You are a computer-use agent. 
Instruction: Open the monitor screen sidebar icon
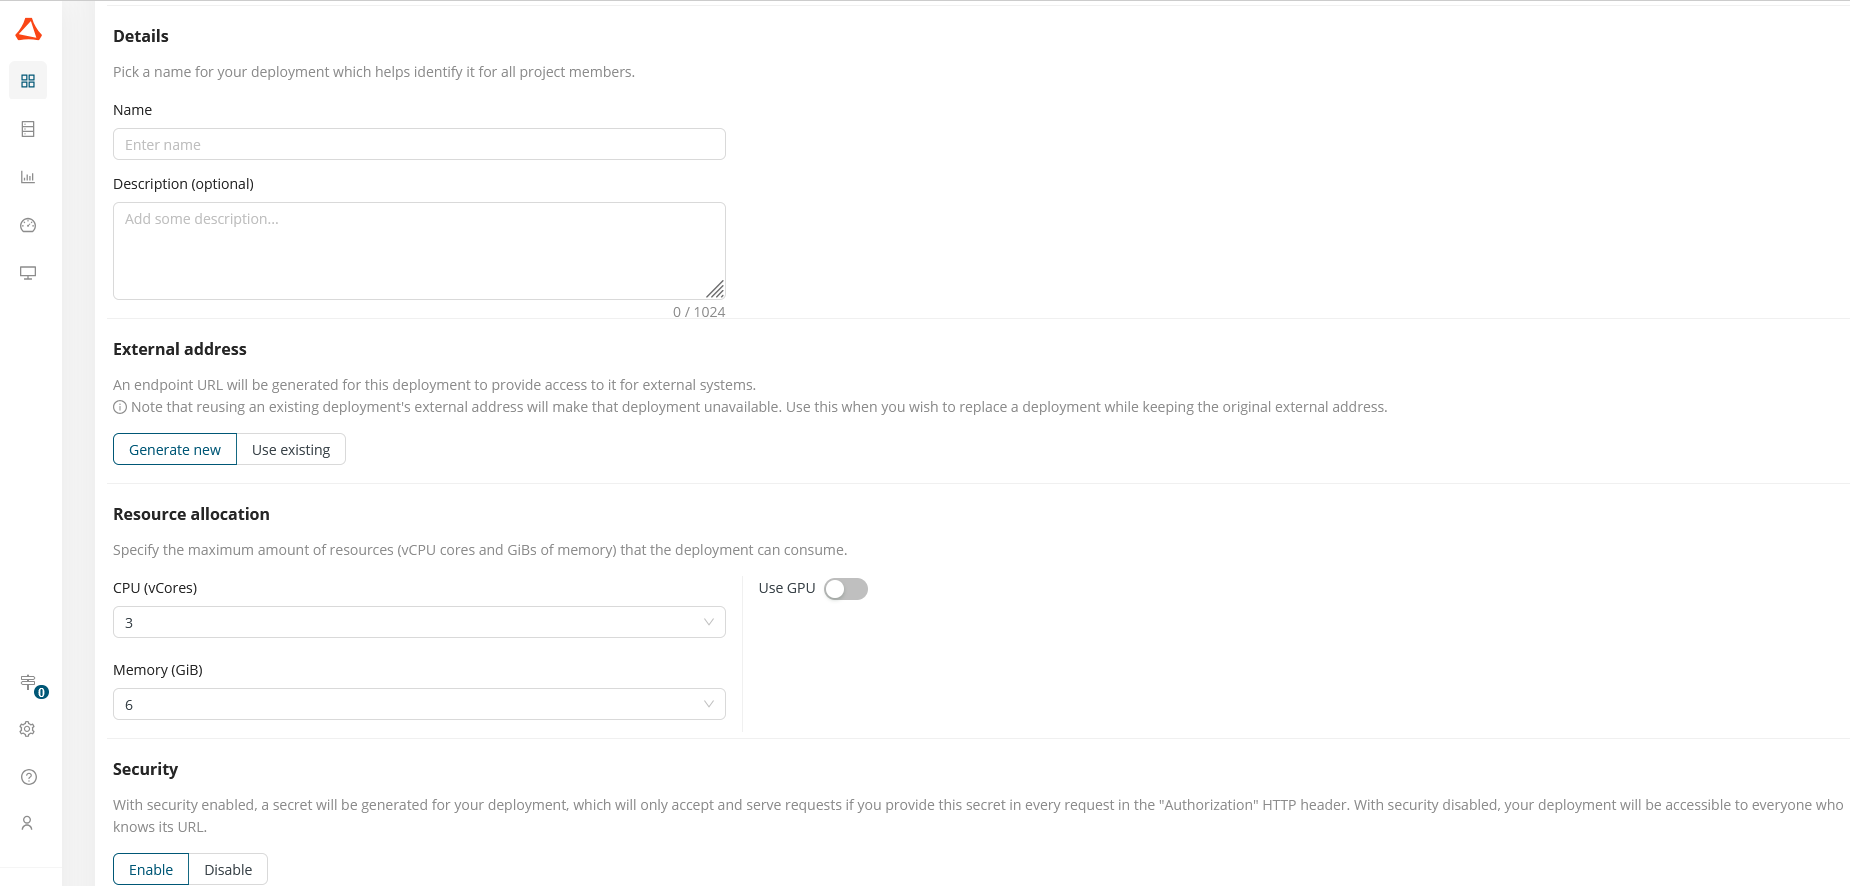coord(28,273)
